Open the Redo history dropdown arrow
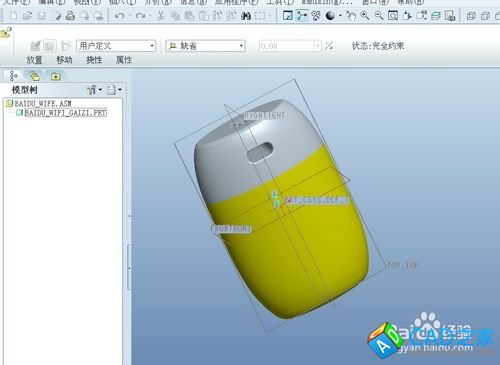 (x=150, y=16)
